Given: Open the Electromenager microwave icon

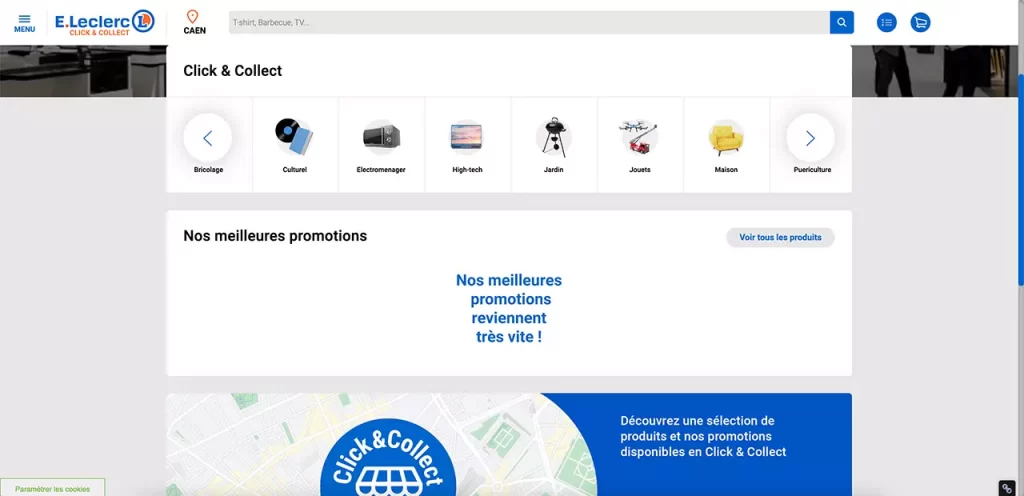Looking at the screenshot, I should (381, 137).
